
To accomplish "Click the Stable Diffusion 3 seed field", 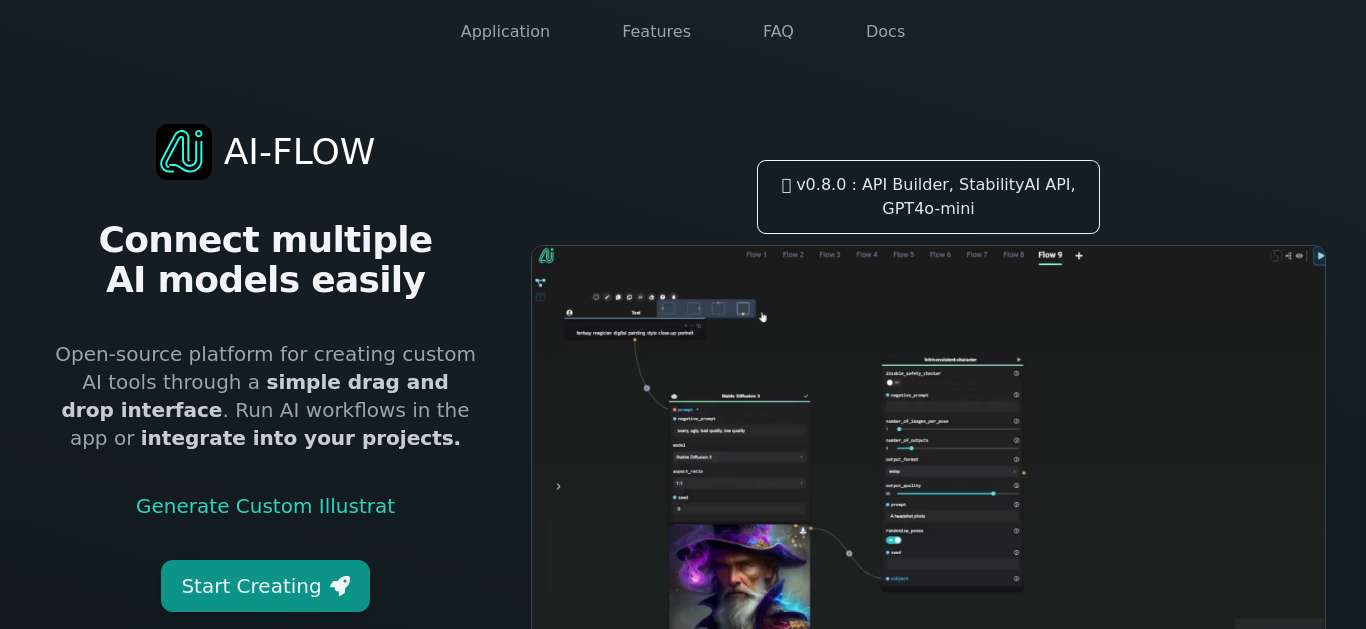I will [739, 509].
